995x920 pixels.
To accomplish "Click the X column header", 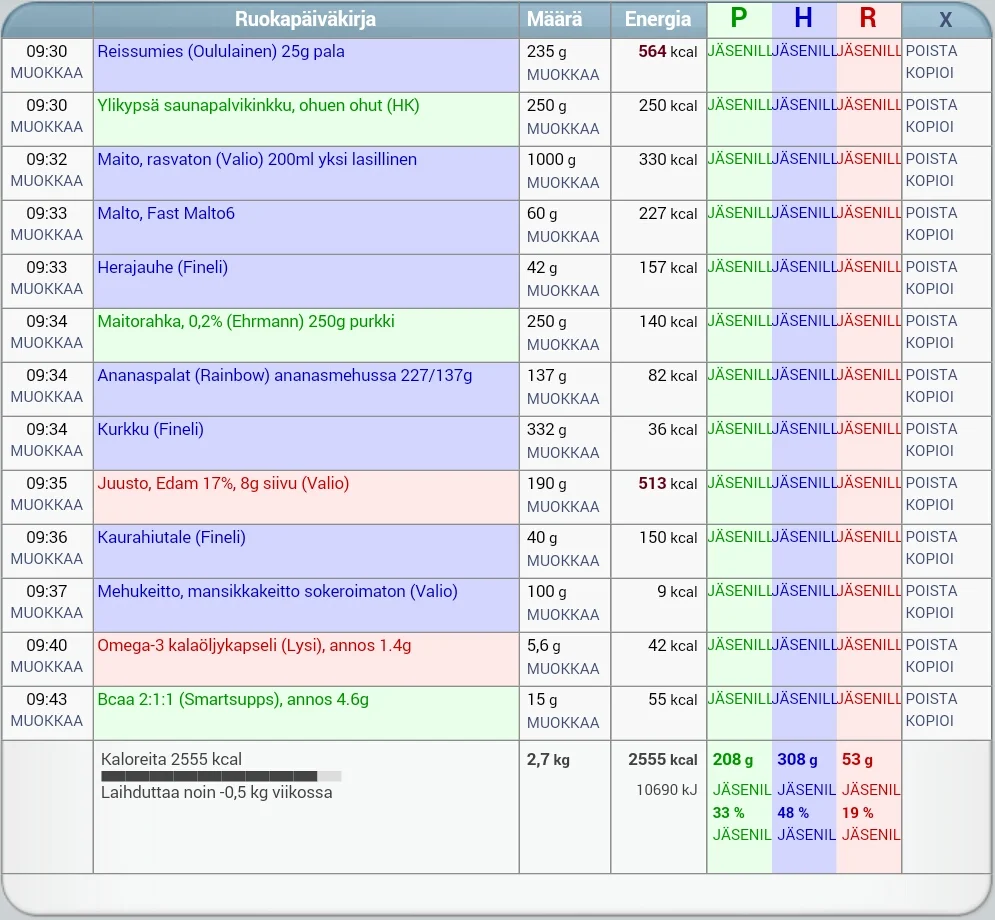I will [946, 18].
